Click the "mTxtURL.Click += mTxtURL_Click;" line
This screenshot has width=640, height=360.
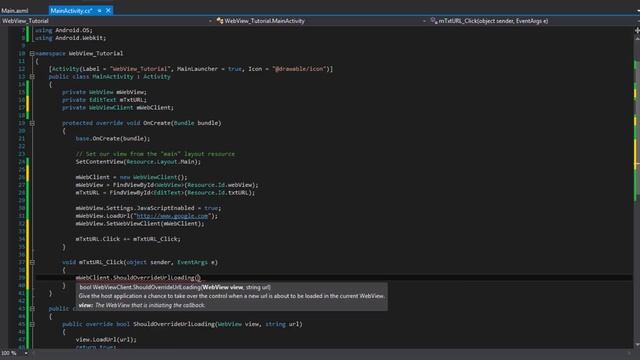pyautogui.click(x=128, y=239)
